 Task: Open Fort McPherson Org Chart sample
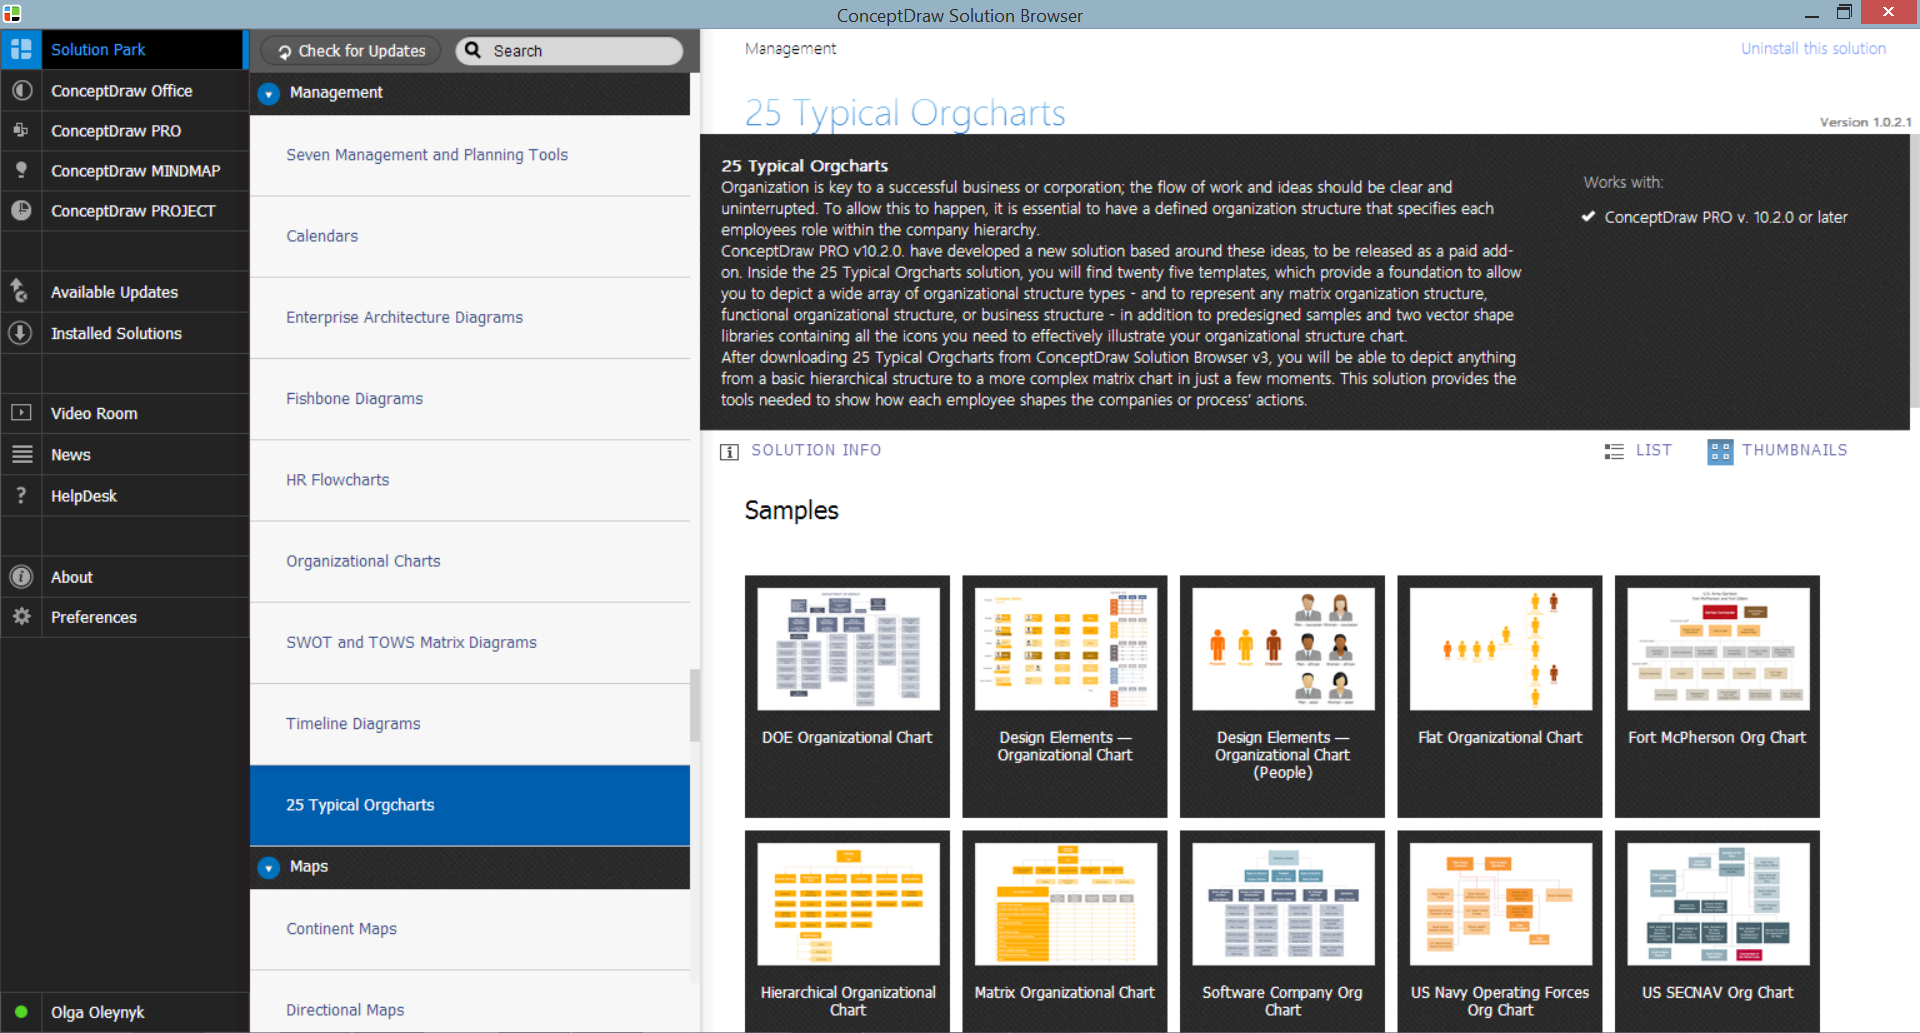pyautogui.click(x=1717, y=696)
